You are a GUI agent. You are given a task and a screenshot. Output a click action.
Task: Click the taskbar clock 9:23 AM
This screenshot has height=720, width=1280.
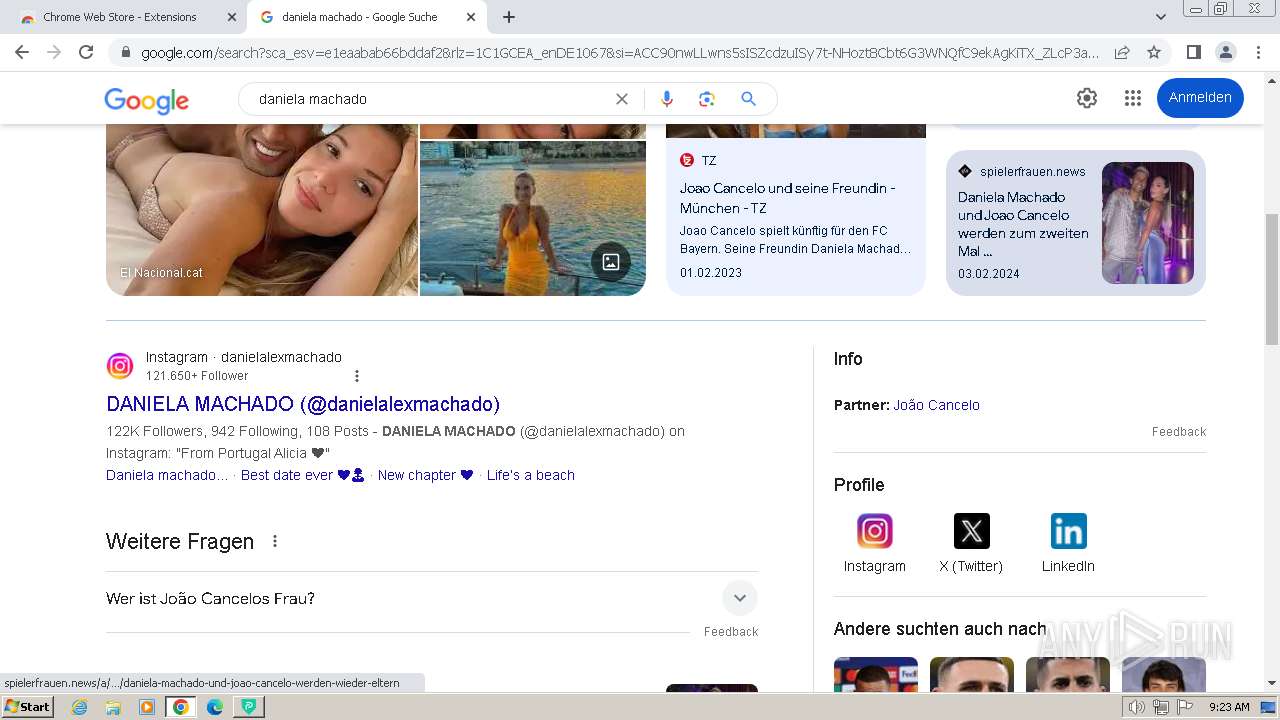(1229, 707)
